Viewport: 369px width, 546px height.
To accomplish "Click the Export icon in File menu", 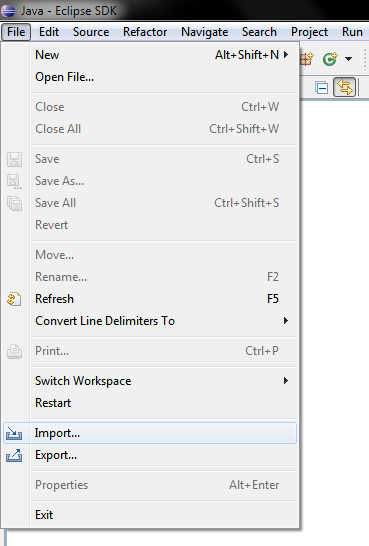I will [14, 455].
